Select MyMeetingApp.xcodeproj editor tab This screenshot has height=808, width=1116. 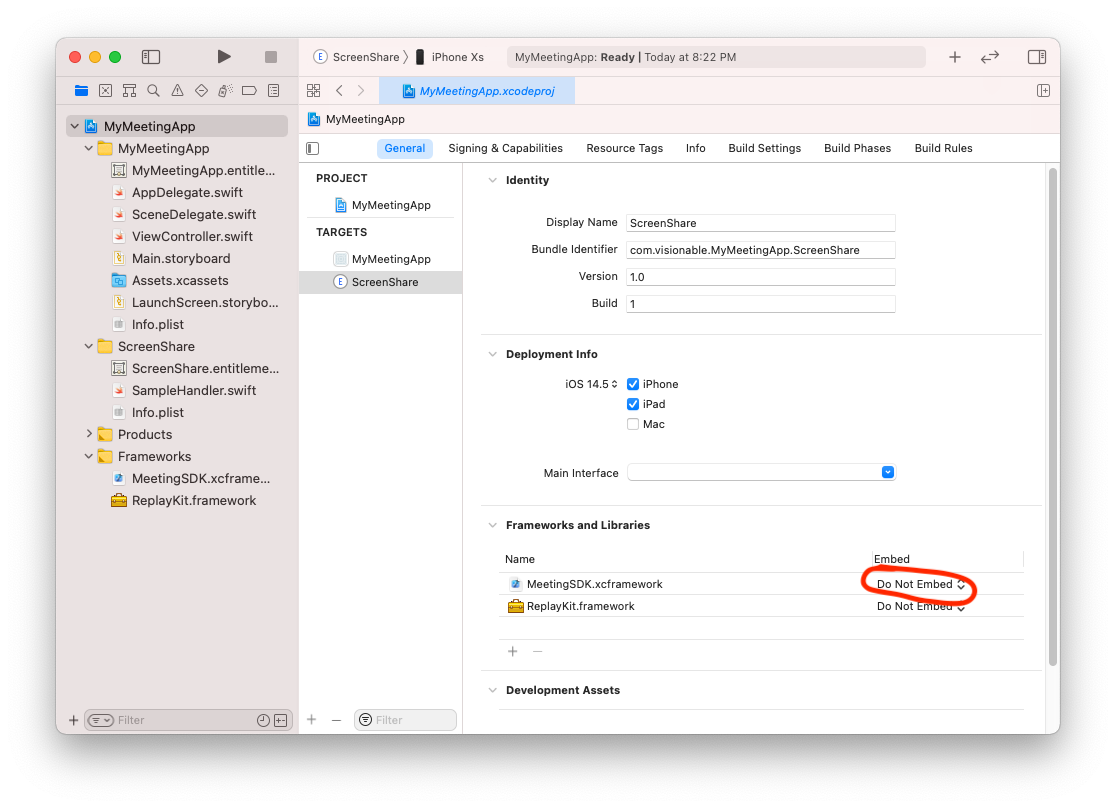click(478, 90)
